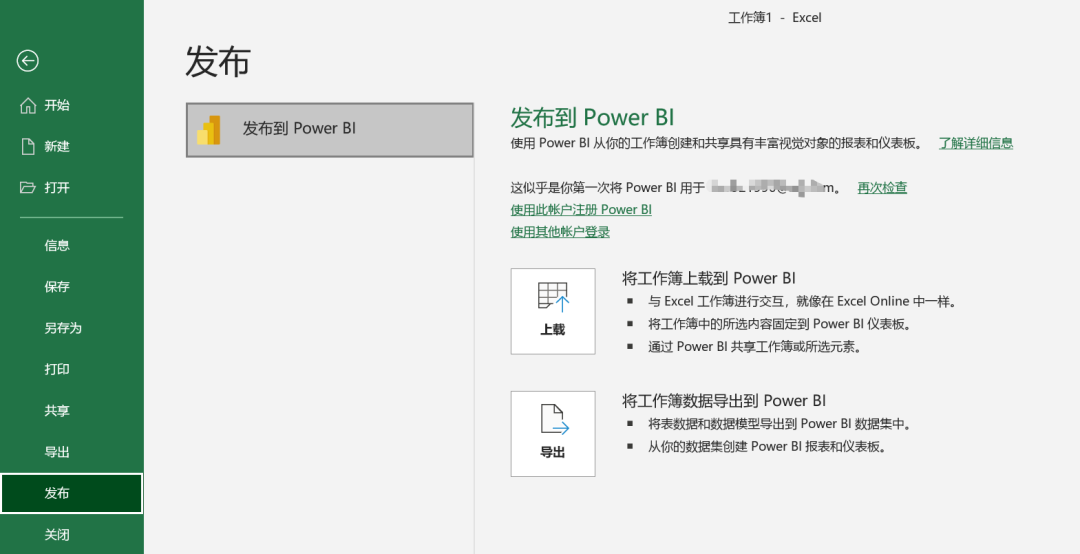Select the 打开 label in sidebar
The image size is (1080, 554).
coord(57,187)
